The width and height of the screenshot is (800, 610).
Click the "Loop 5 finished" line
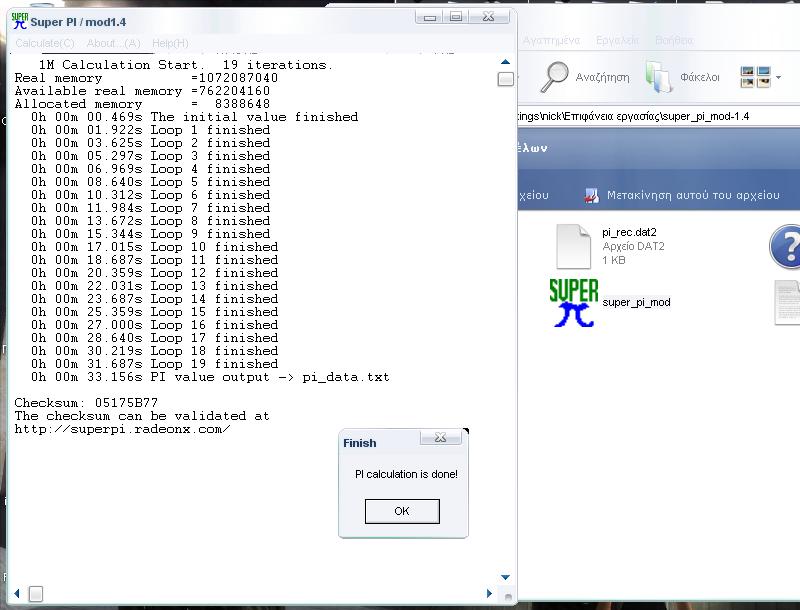point(150,182)
